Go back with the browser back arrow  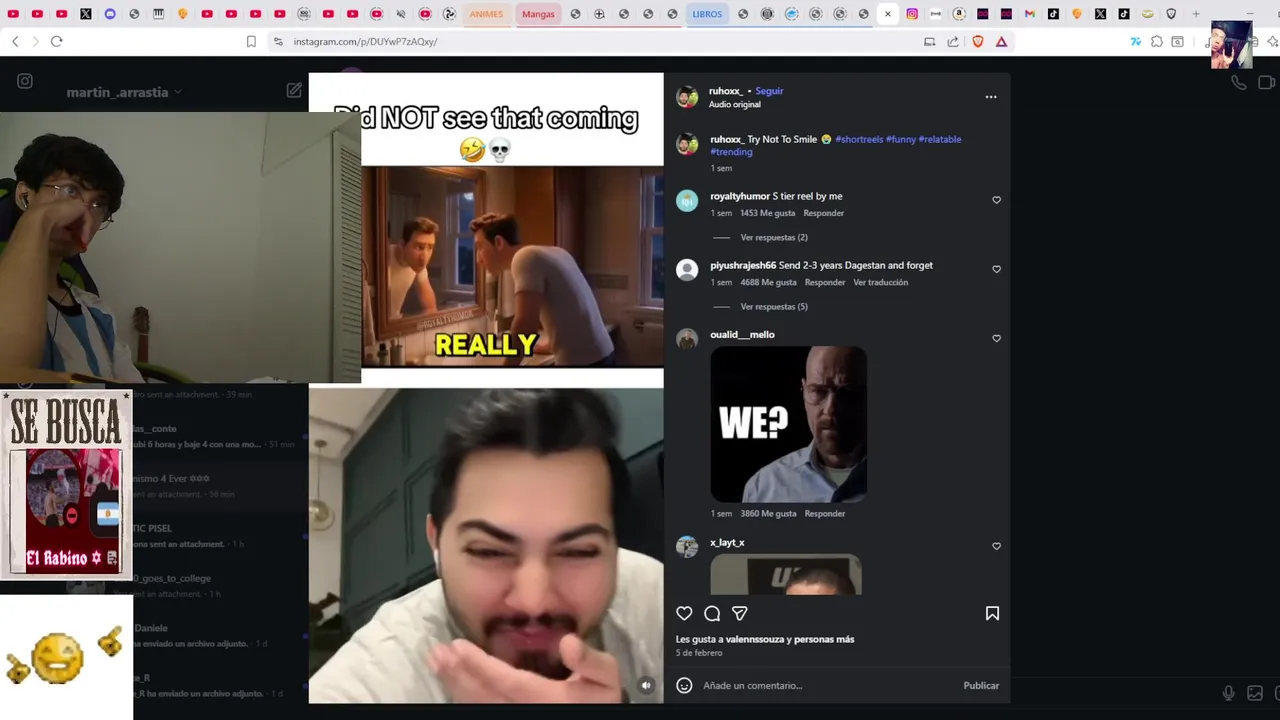15,41
